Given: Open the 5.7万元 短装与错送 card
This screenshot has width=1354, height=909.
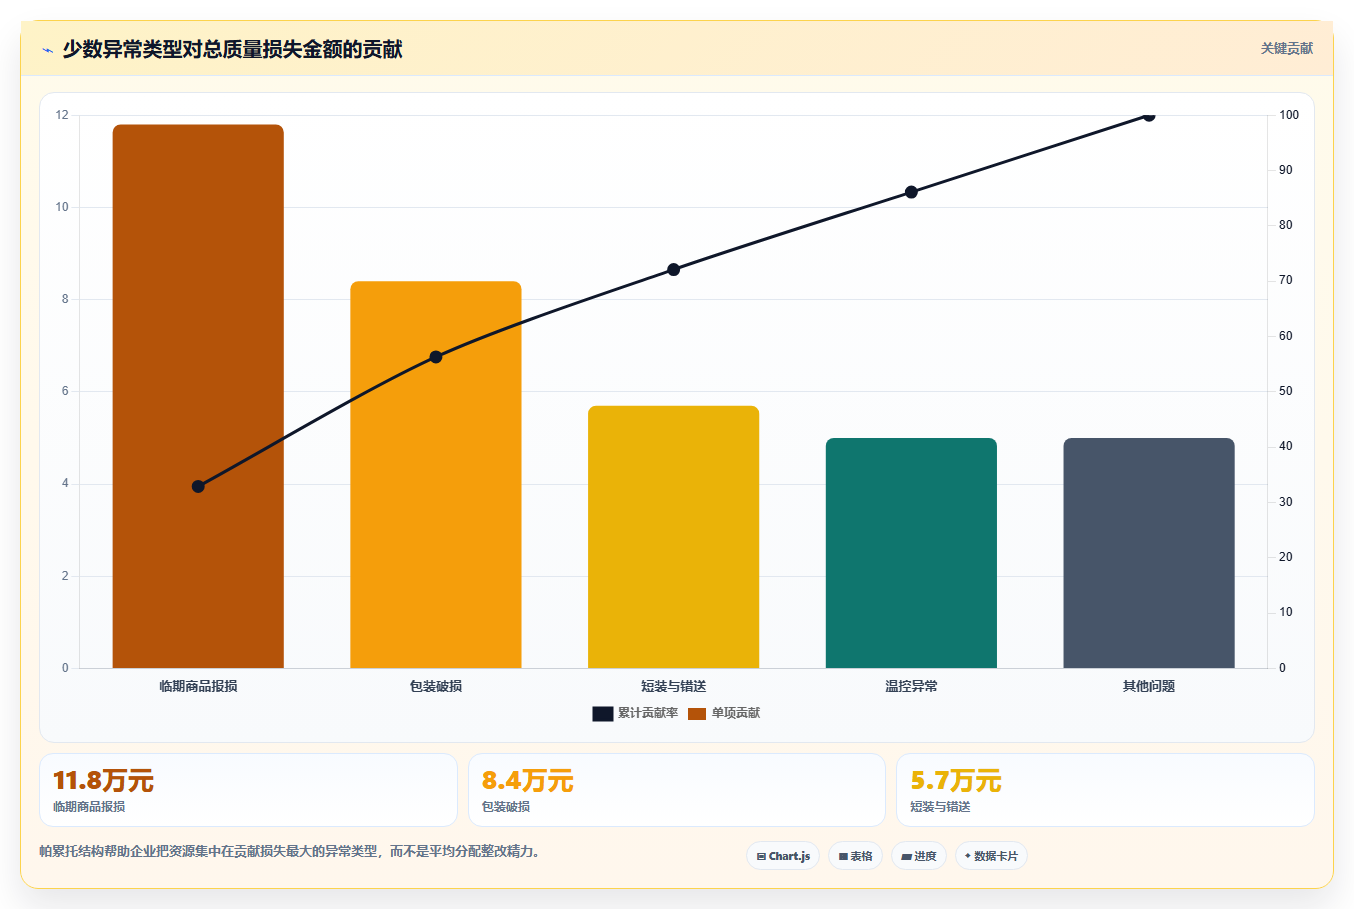Looking at the screenshot, I should [x=1105, y=790].
